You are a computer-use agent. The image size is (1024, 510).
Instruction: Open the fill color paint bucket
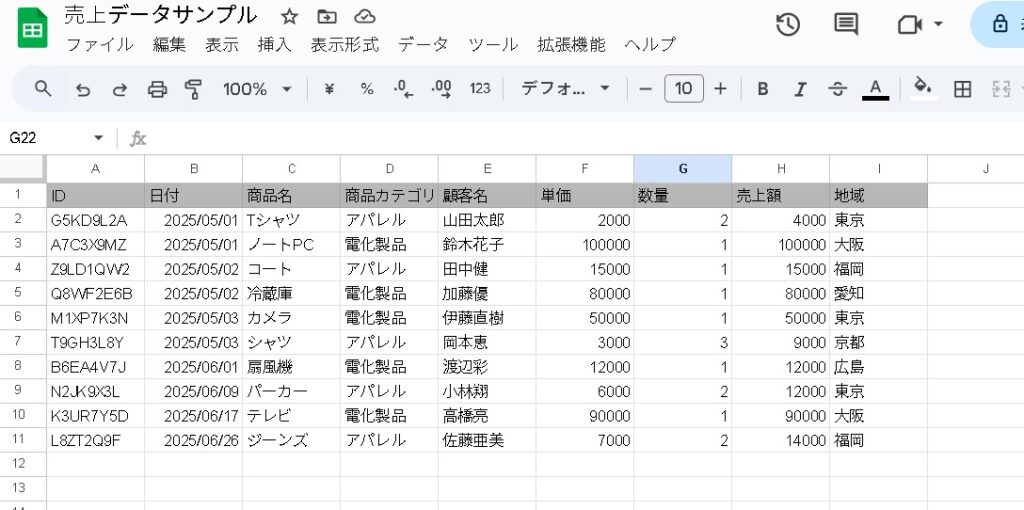pos(923,87)
